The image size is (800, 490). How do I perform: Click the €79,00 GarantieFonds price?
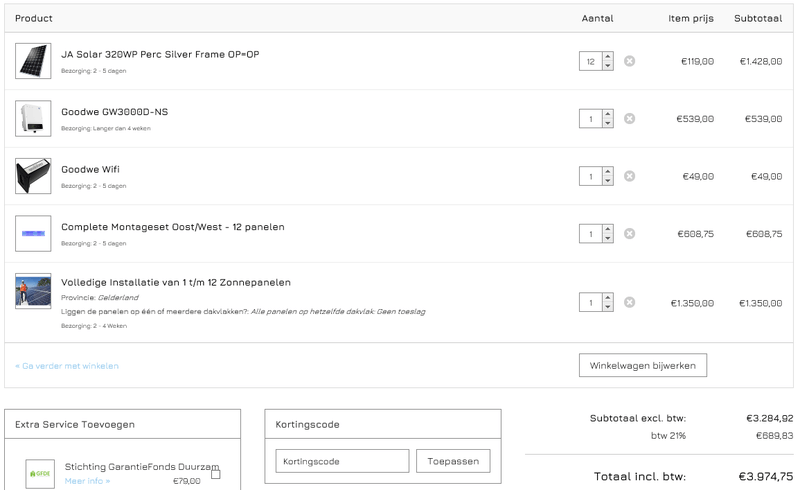click(187, 481)
